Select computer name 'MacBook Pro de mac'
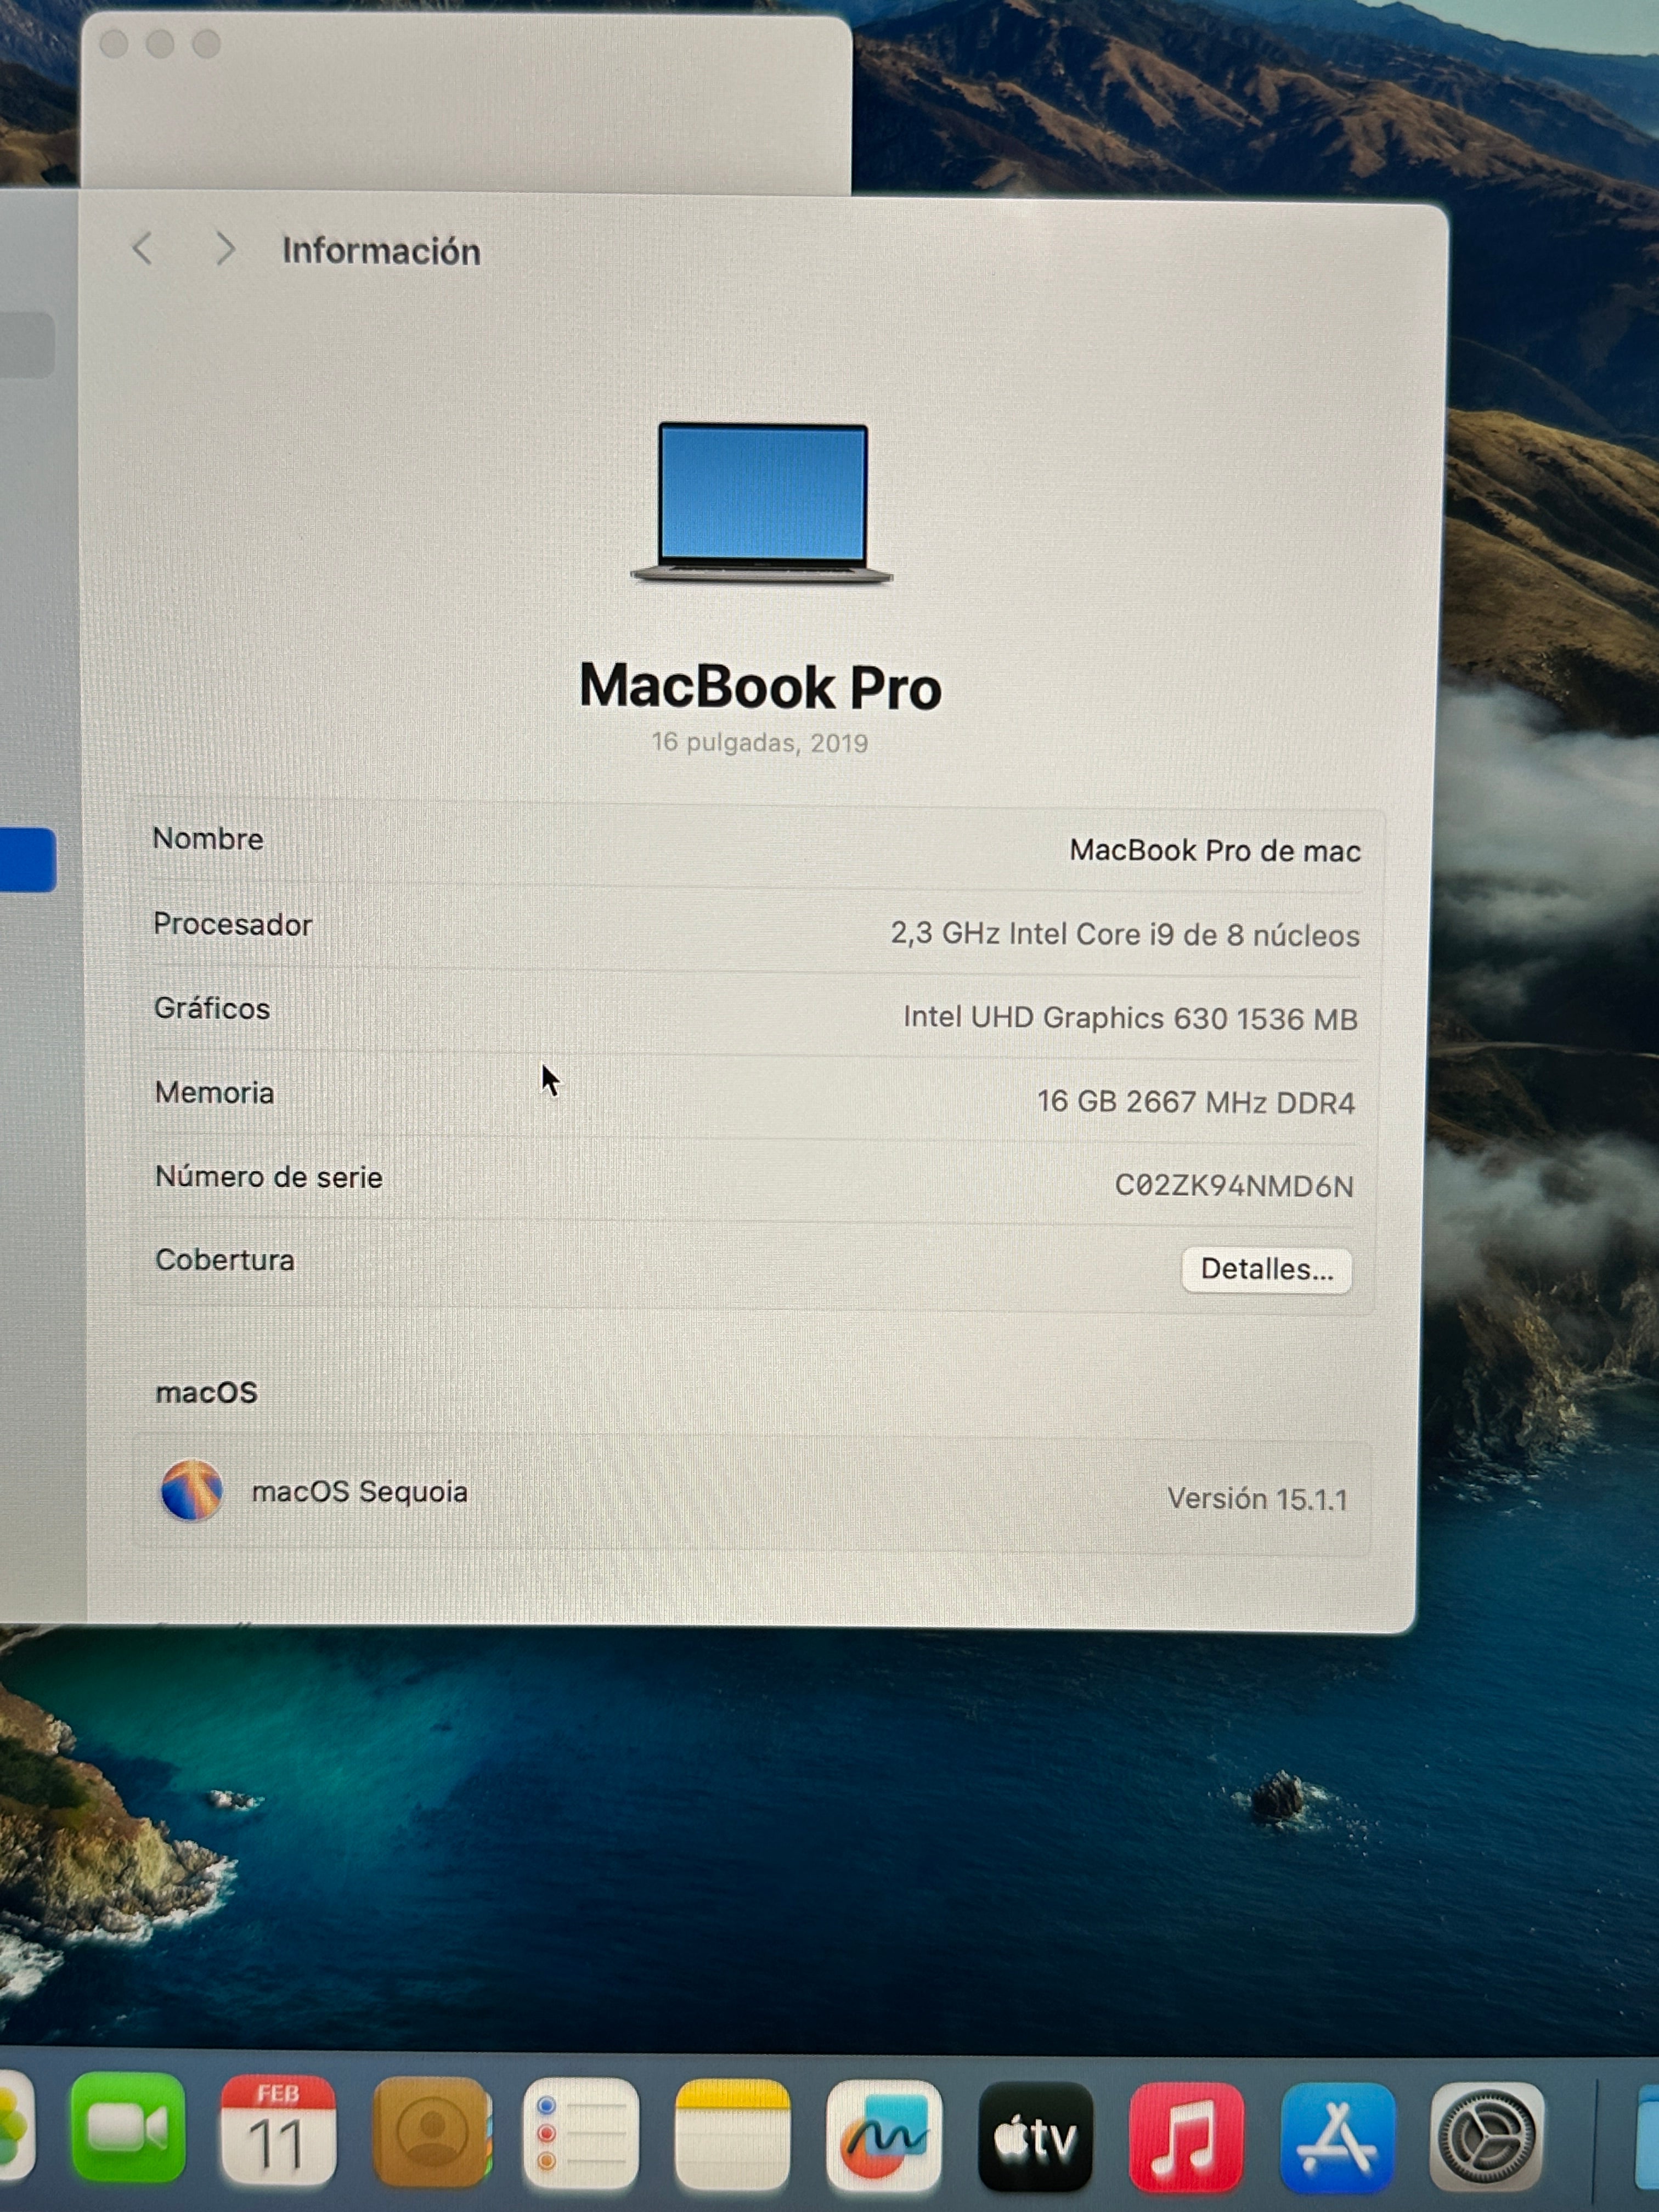 [1215, 850]
